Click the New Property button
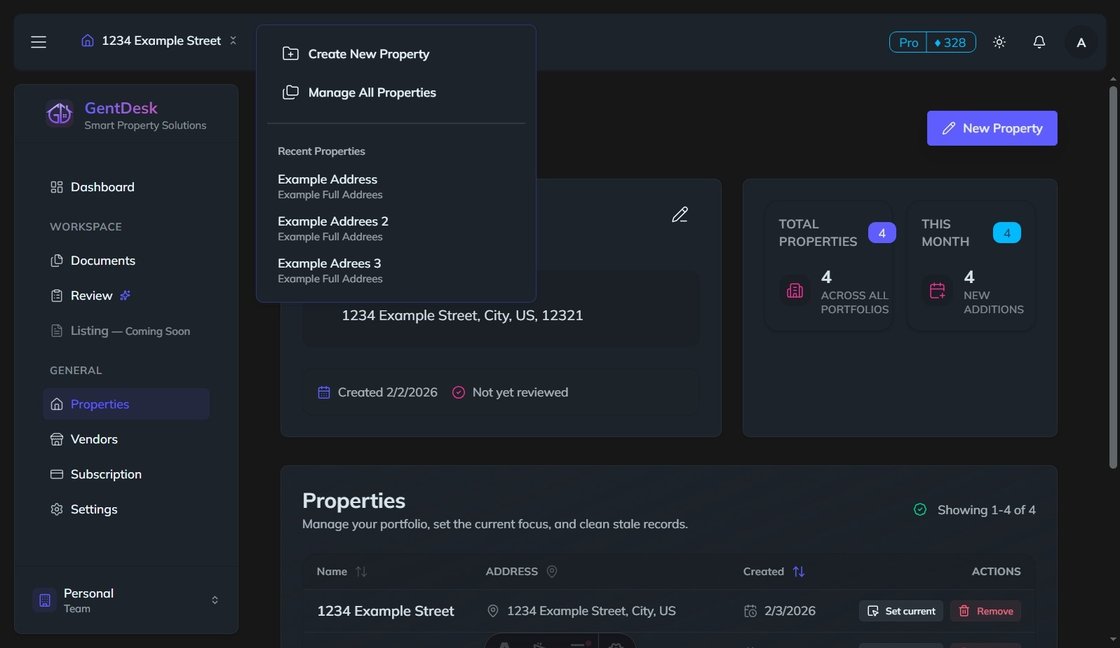1120x648 pixels. pyautogui.click(x=991, y=128)
